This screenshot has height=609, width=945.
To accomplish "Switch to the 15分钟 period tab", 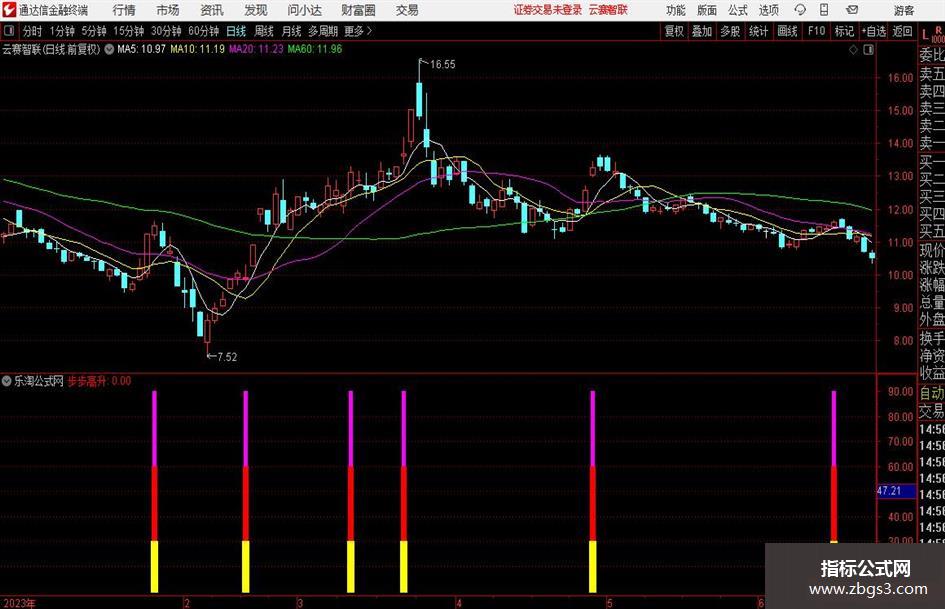I will click(x=128, y=31).
